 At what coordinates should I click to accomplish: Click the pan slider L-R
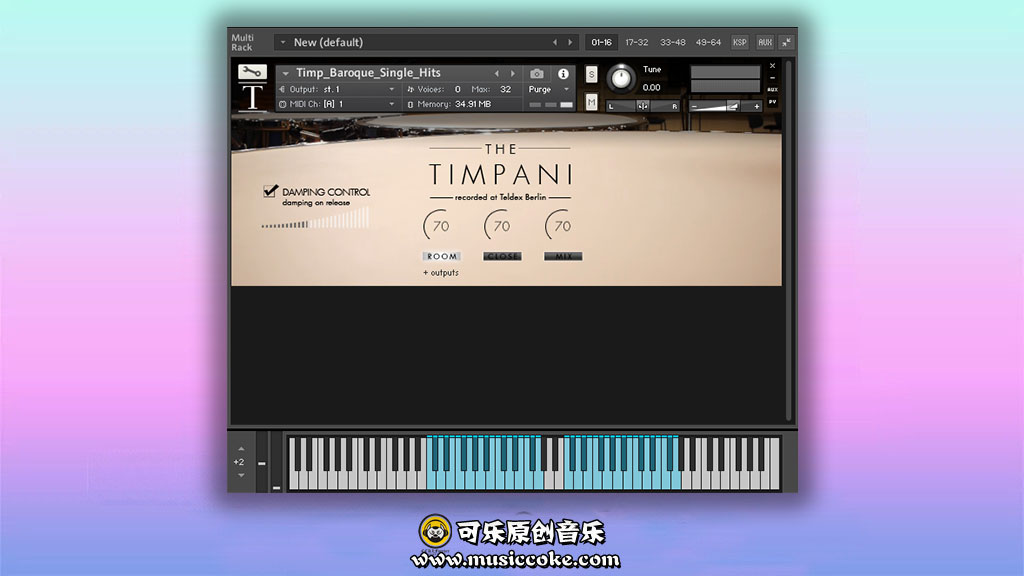point(643,106)
